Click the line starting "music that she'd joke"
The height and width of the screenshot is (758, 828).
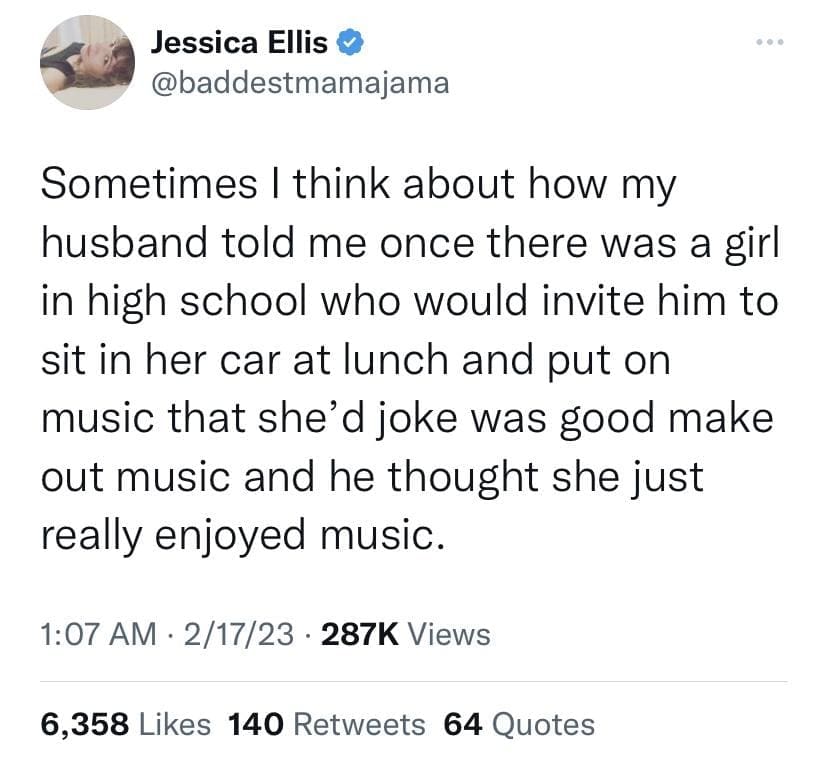click(x=407, y=418)
